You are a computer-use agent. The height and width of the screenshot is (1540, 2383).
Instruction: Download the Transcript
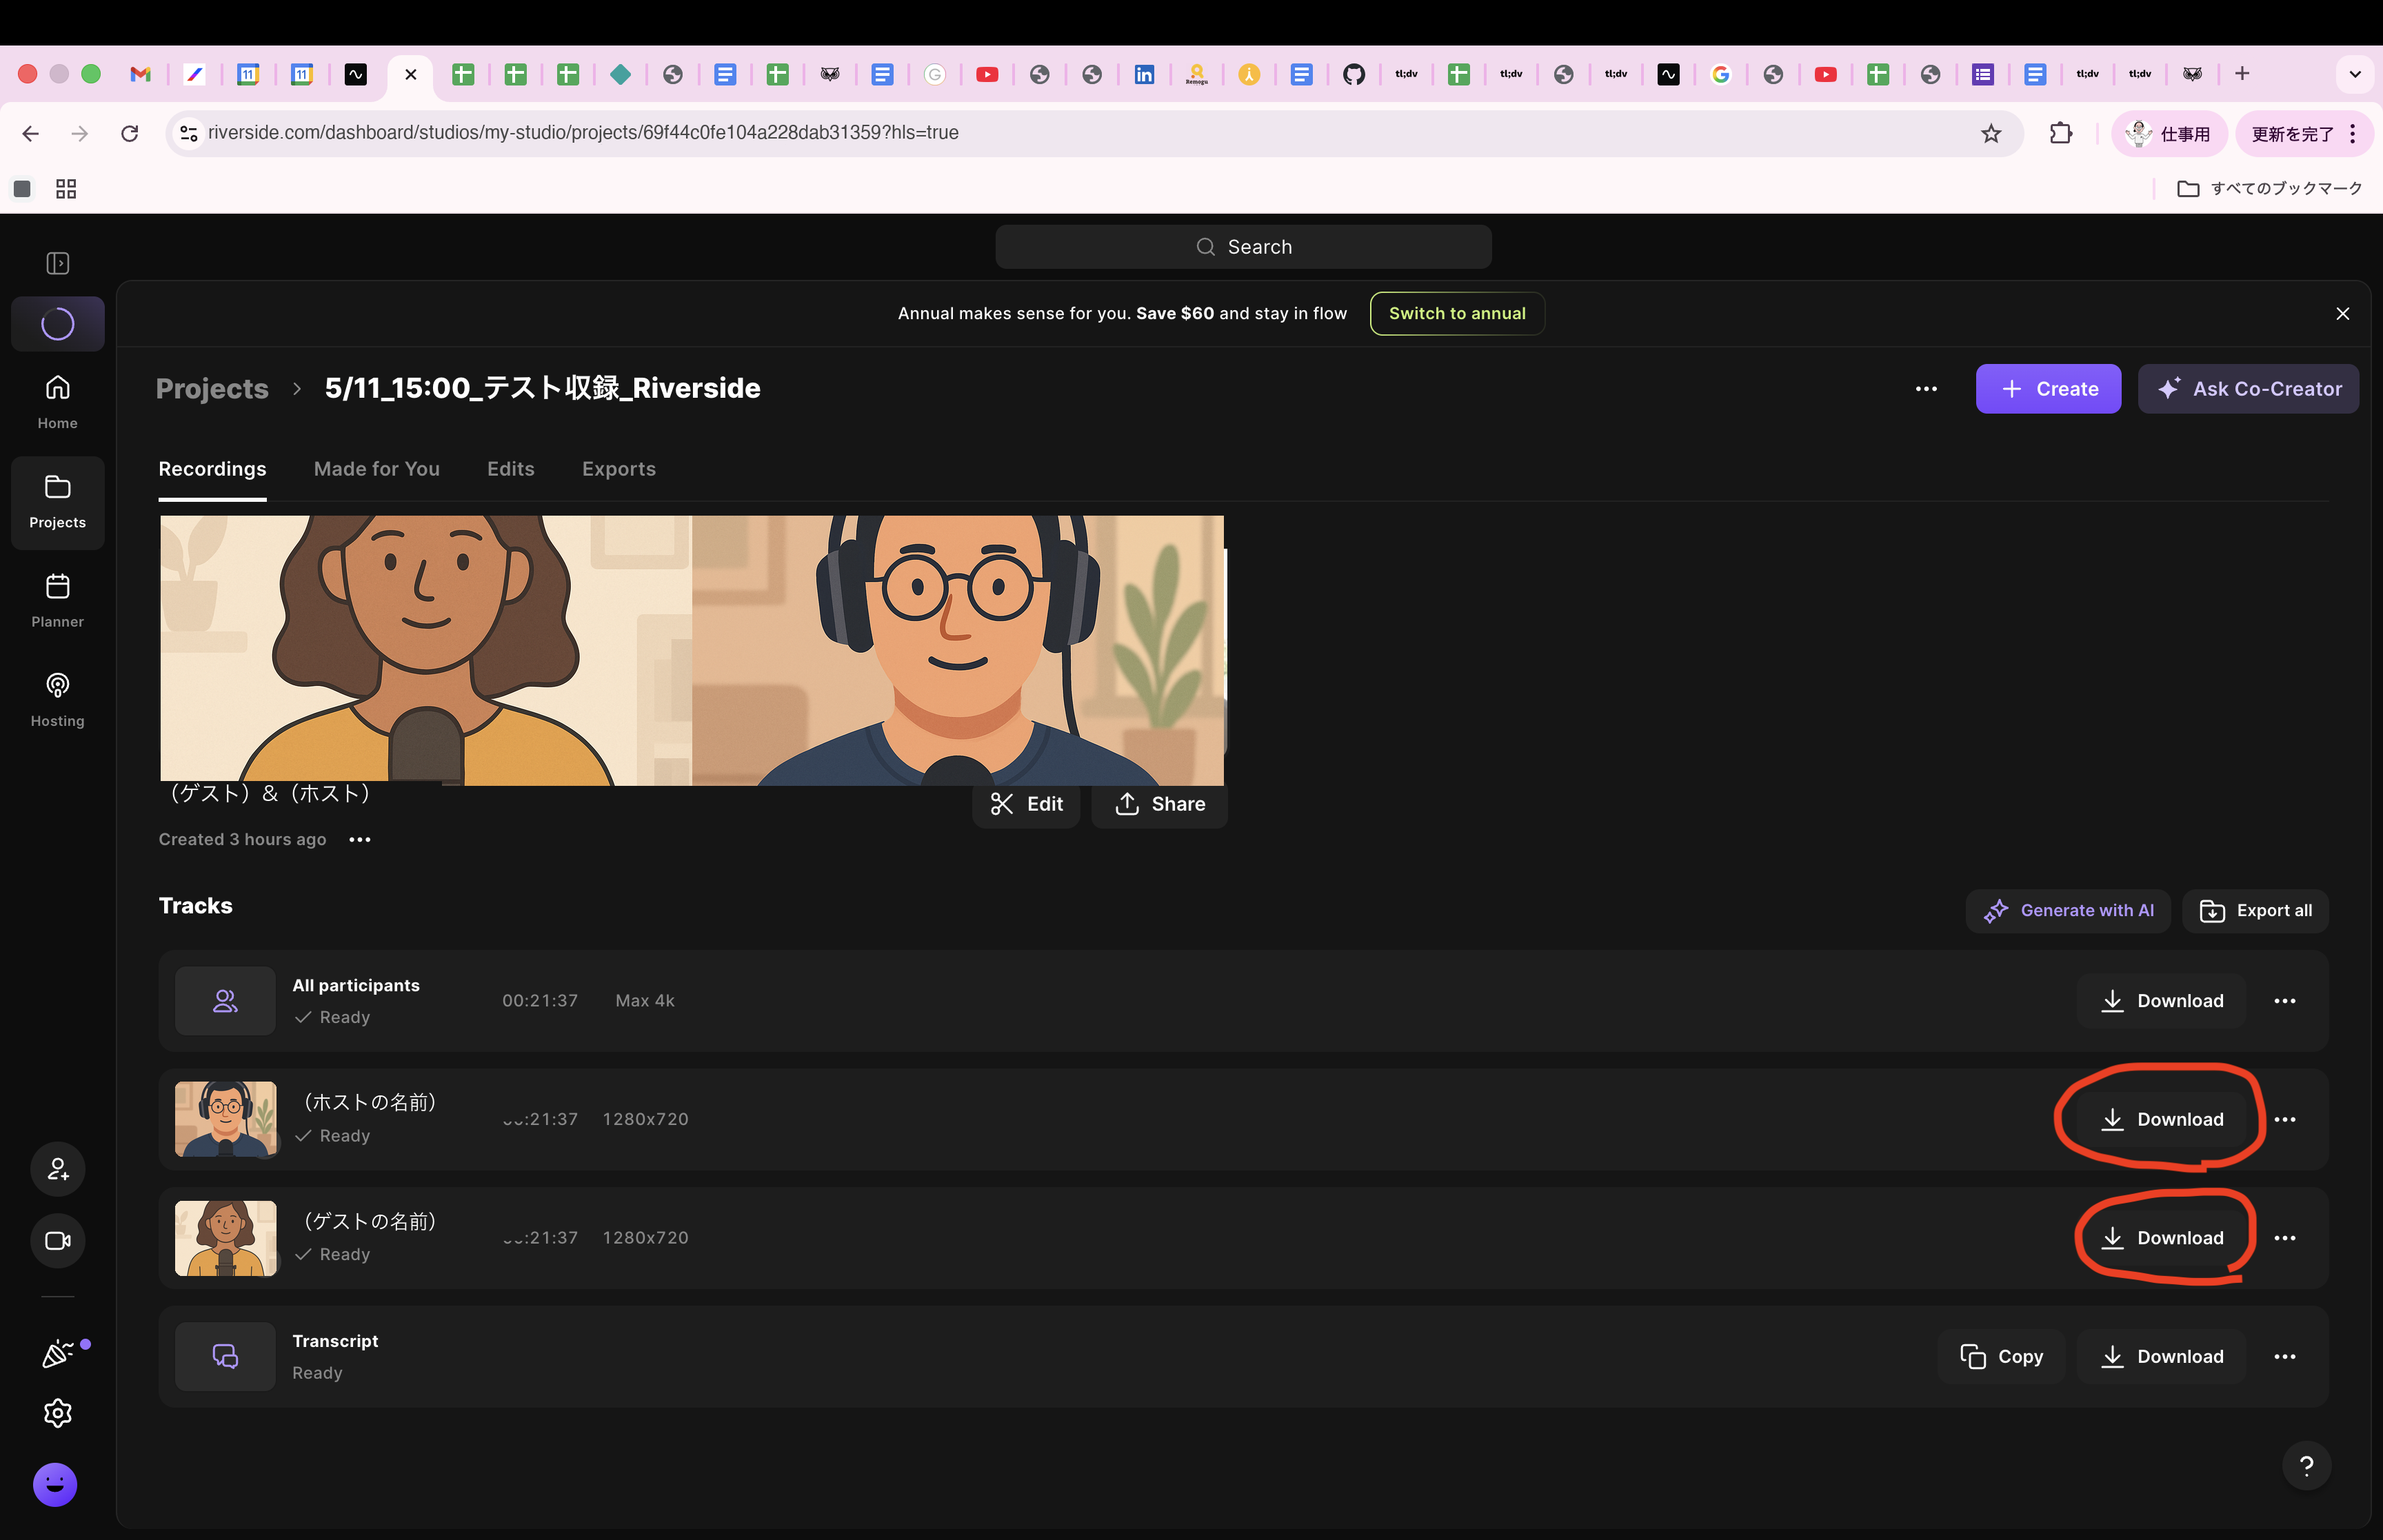[2161, 1357]
